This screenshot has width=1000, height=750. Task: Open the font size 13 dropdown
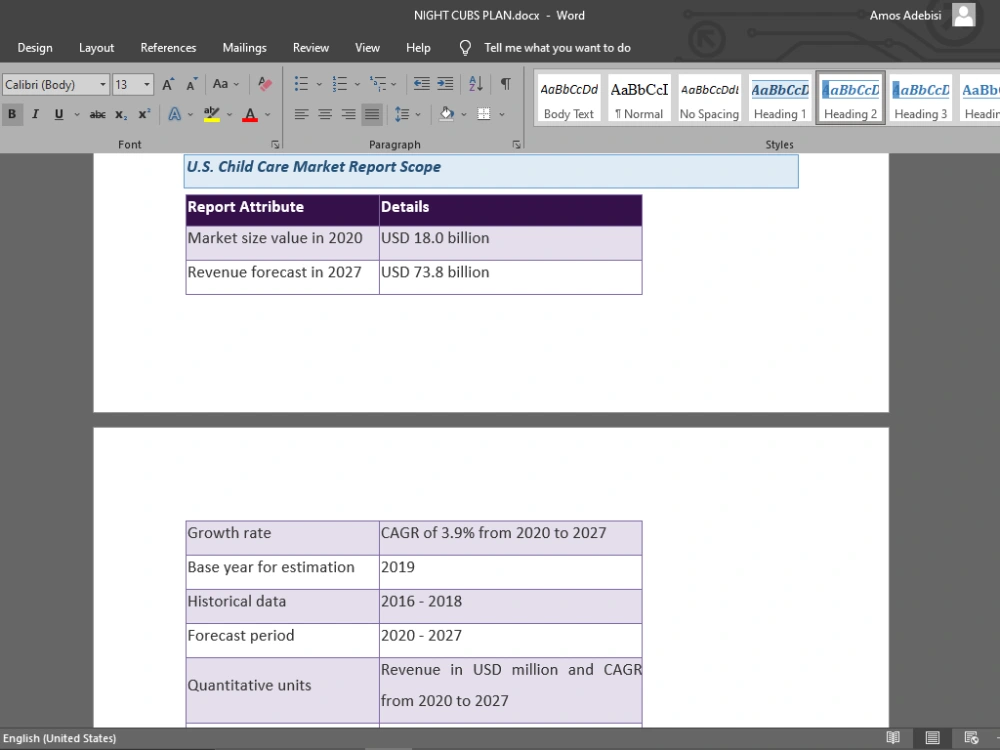click(x=147, y=85)
